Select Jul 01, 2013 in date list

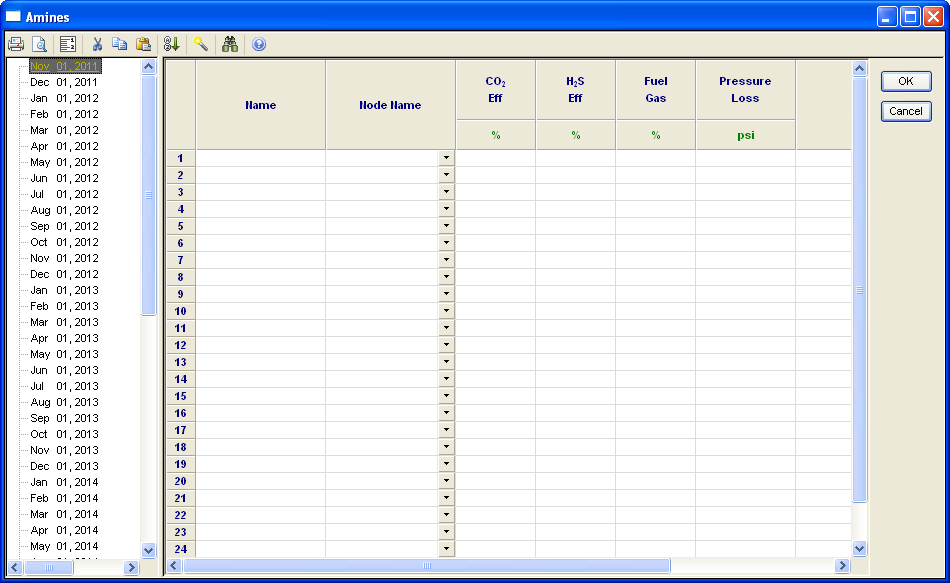pyautogui.click(x=64, y=386)
